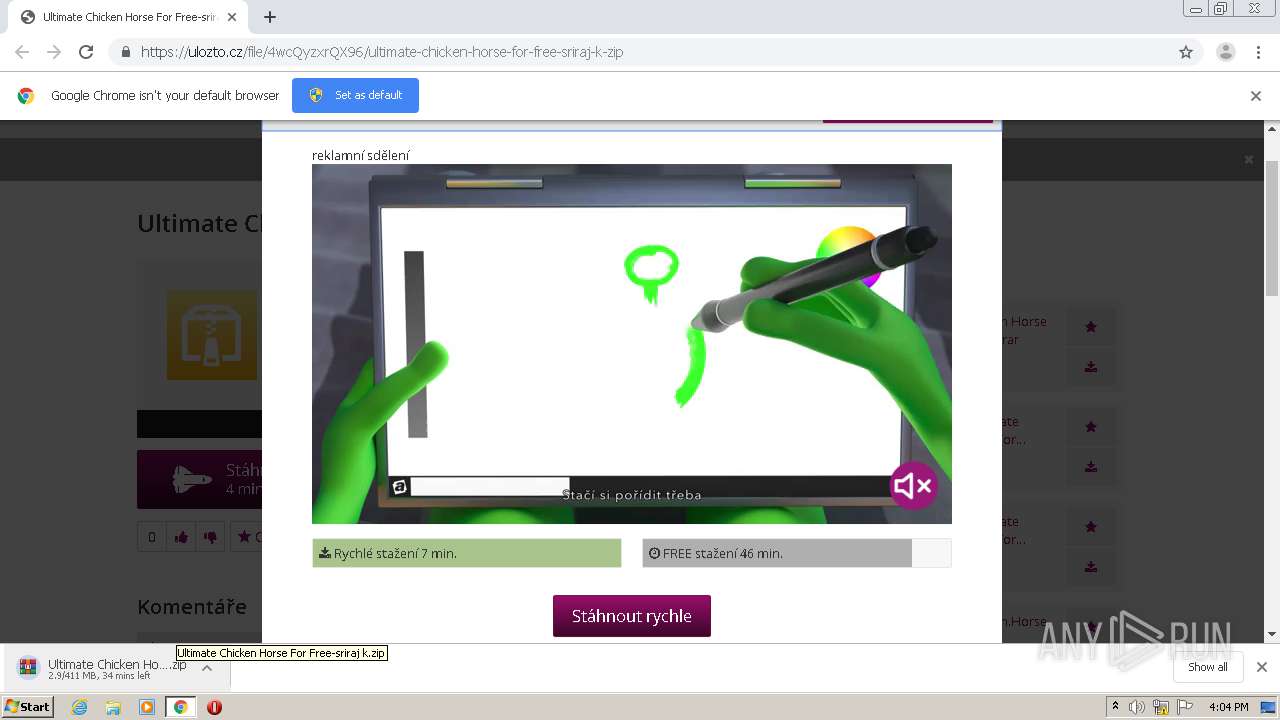
Task: Click the first related file star icon
Action: pos(1091,327)
